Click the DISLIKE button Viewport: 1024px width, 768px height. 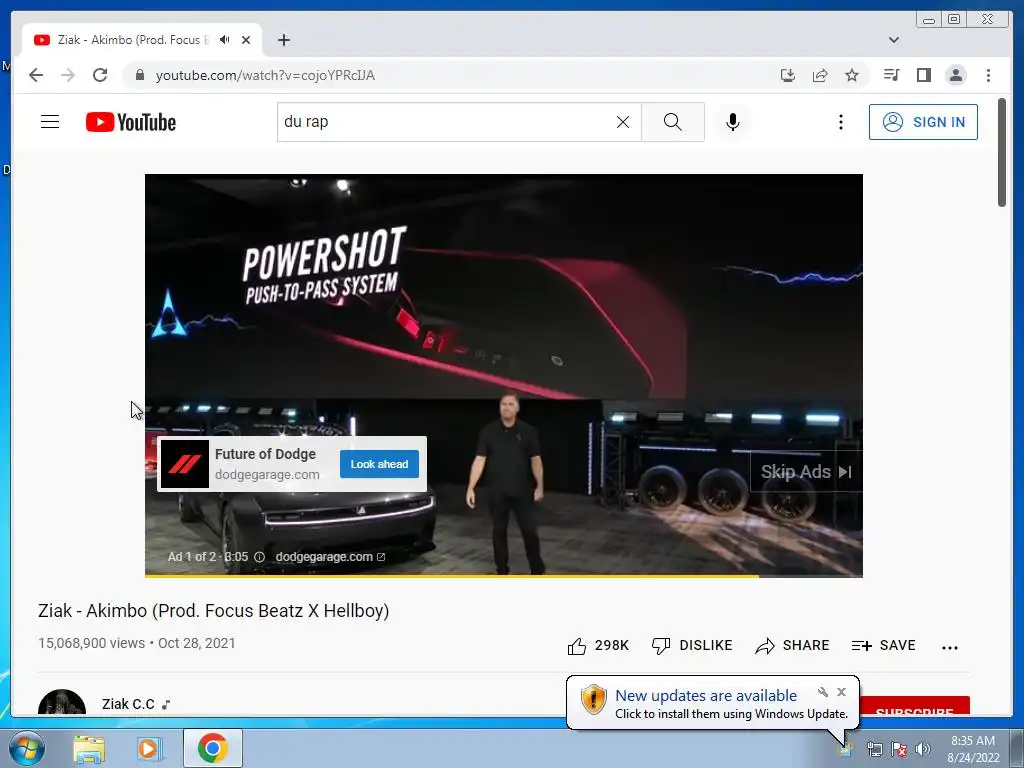click(x=692, y=646)
